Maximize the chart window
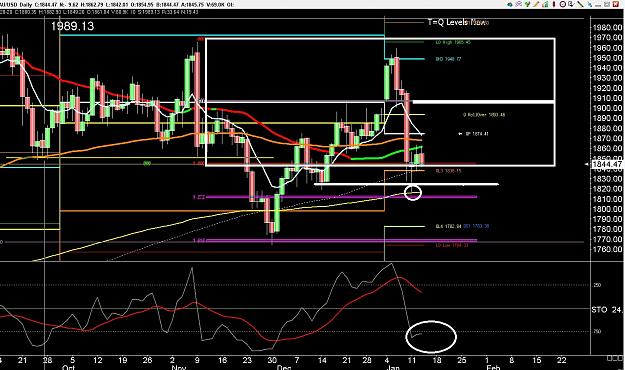Viewport: 625px width, 370px height. tap(607, 4)
